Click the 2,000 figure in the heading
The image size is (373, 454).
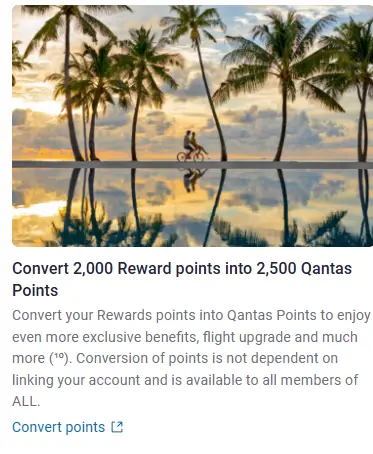pyautogui.click(x=93, y=269)
